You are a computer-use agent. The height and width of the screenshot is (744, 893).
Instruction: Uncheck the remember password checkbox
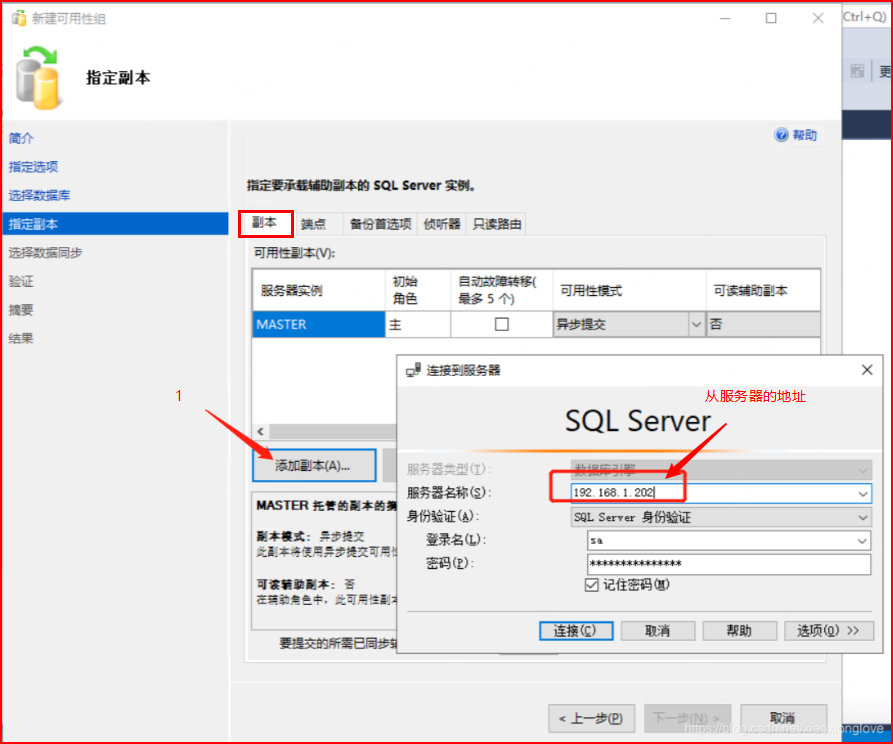click(x=591, y=584)
